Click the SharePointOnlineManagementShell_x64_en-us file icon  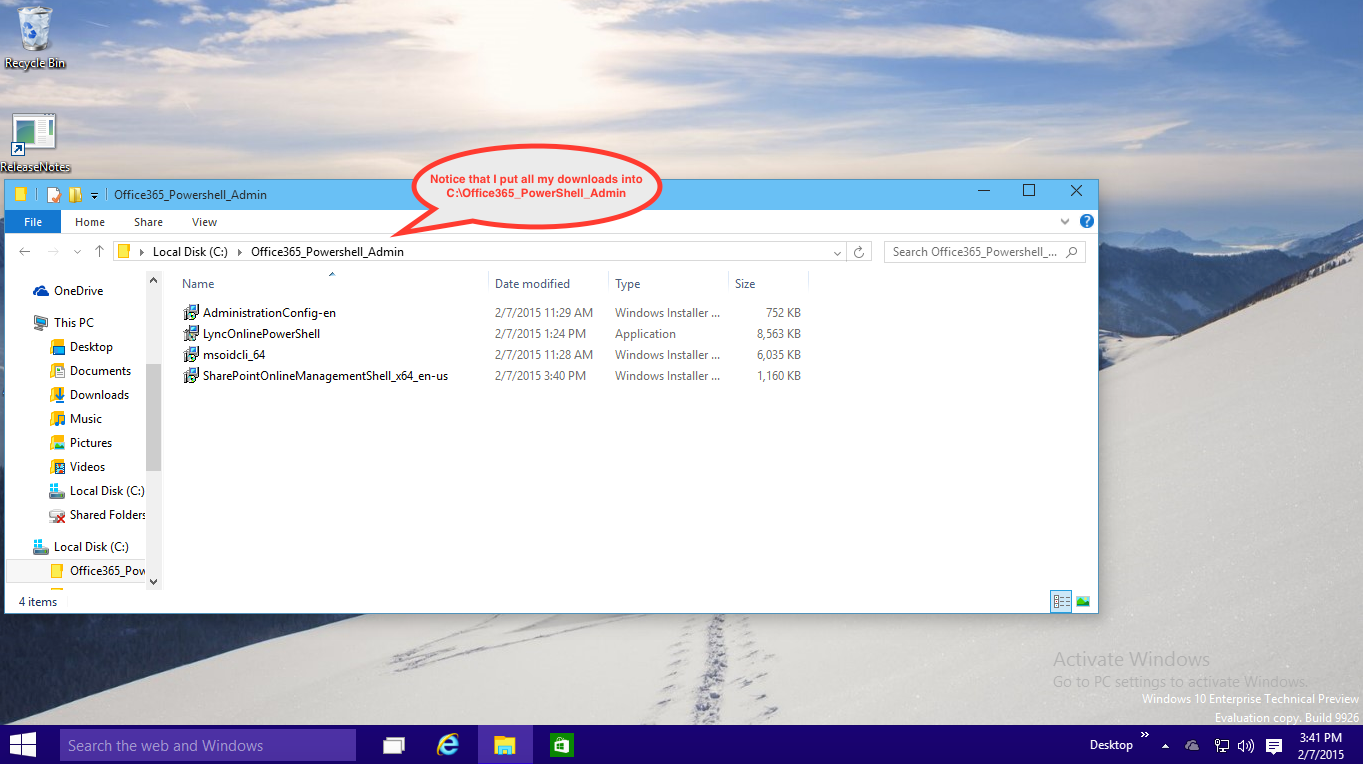[x=191, y=376]
